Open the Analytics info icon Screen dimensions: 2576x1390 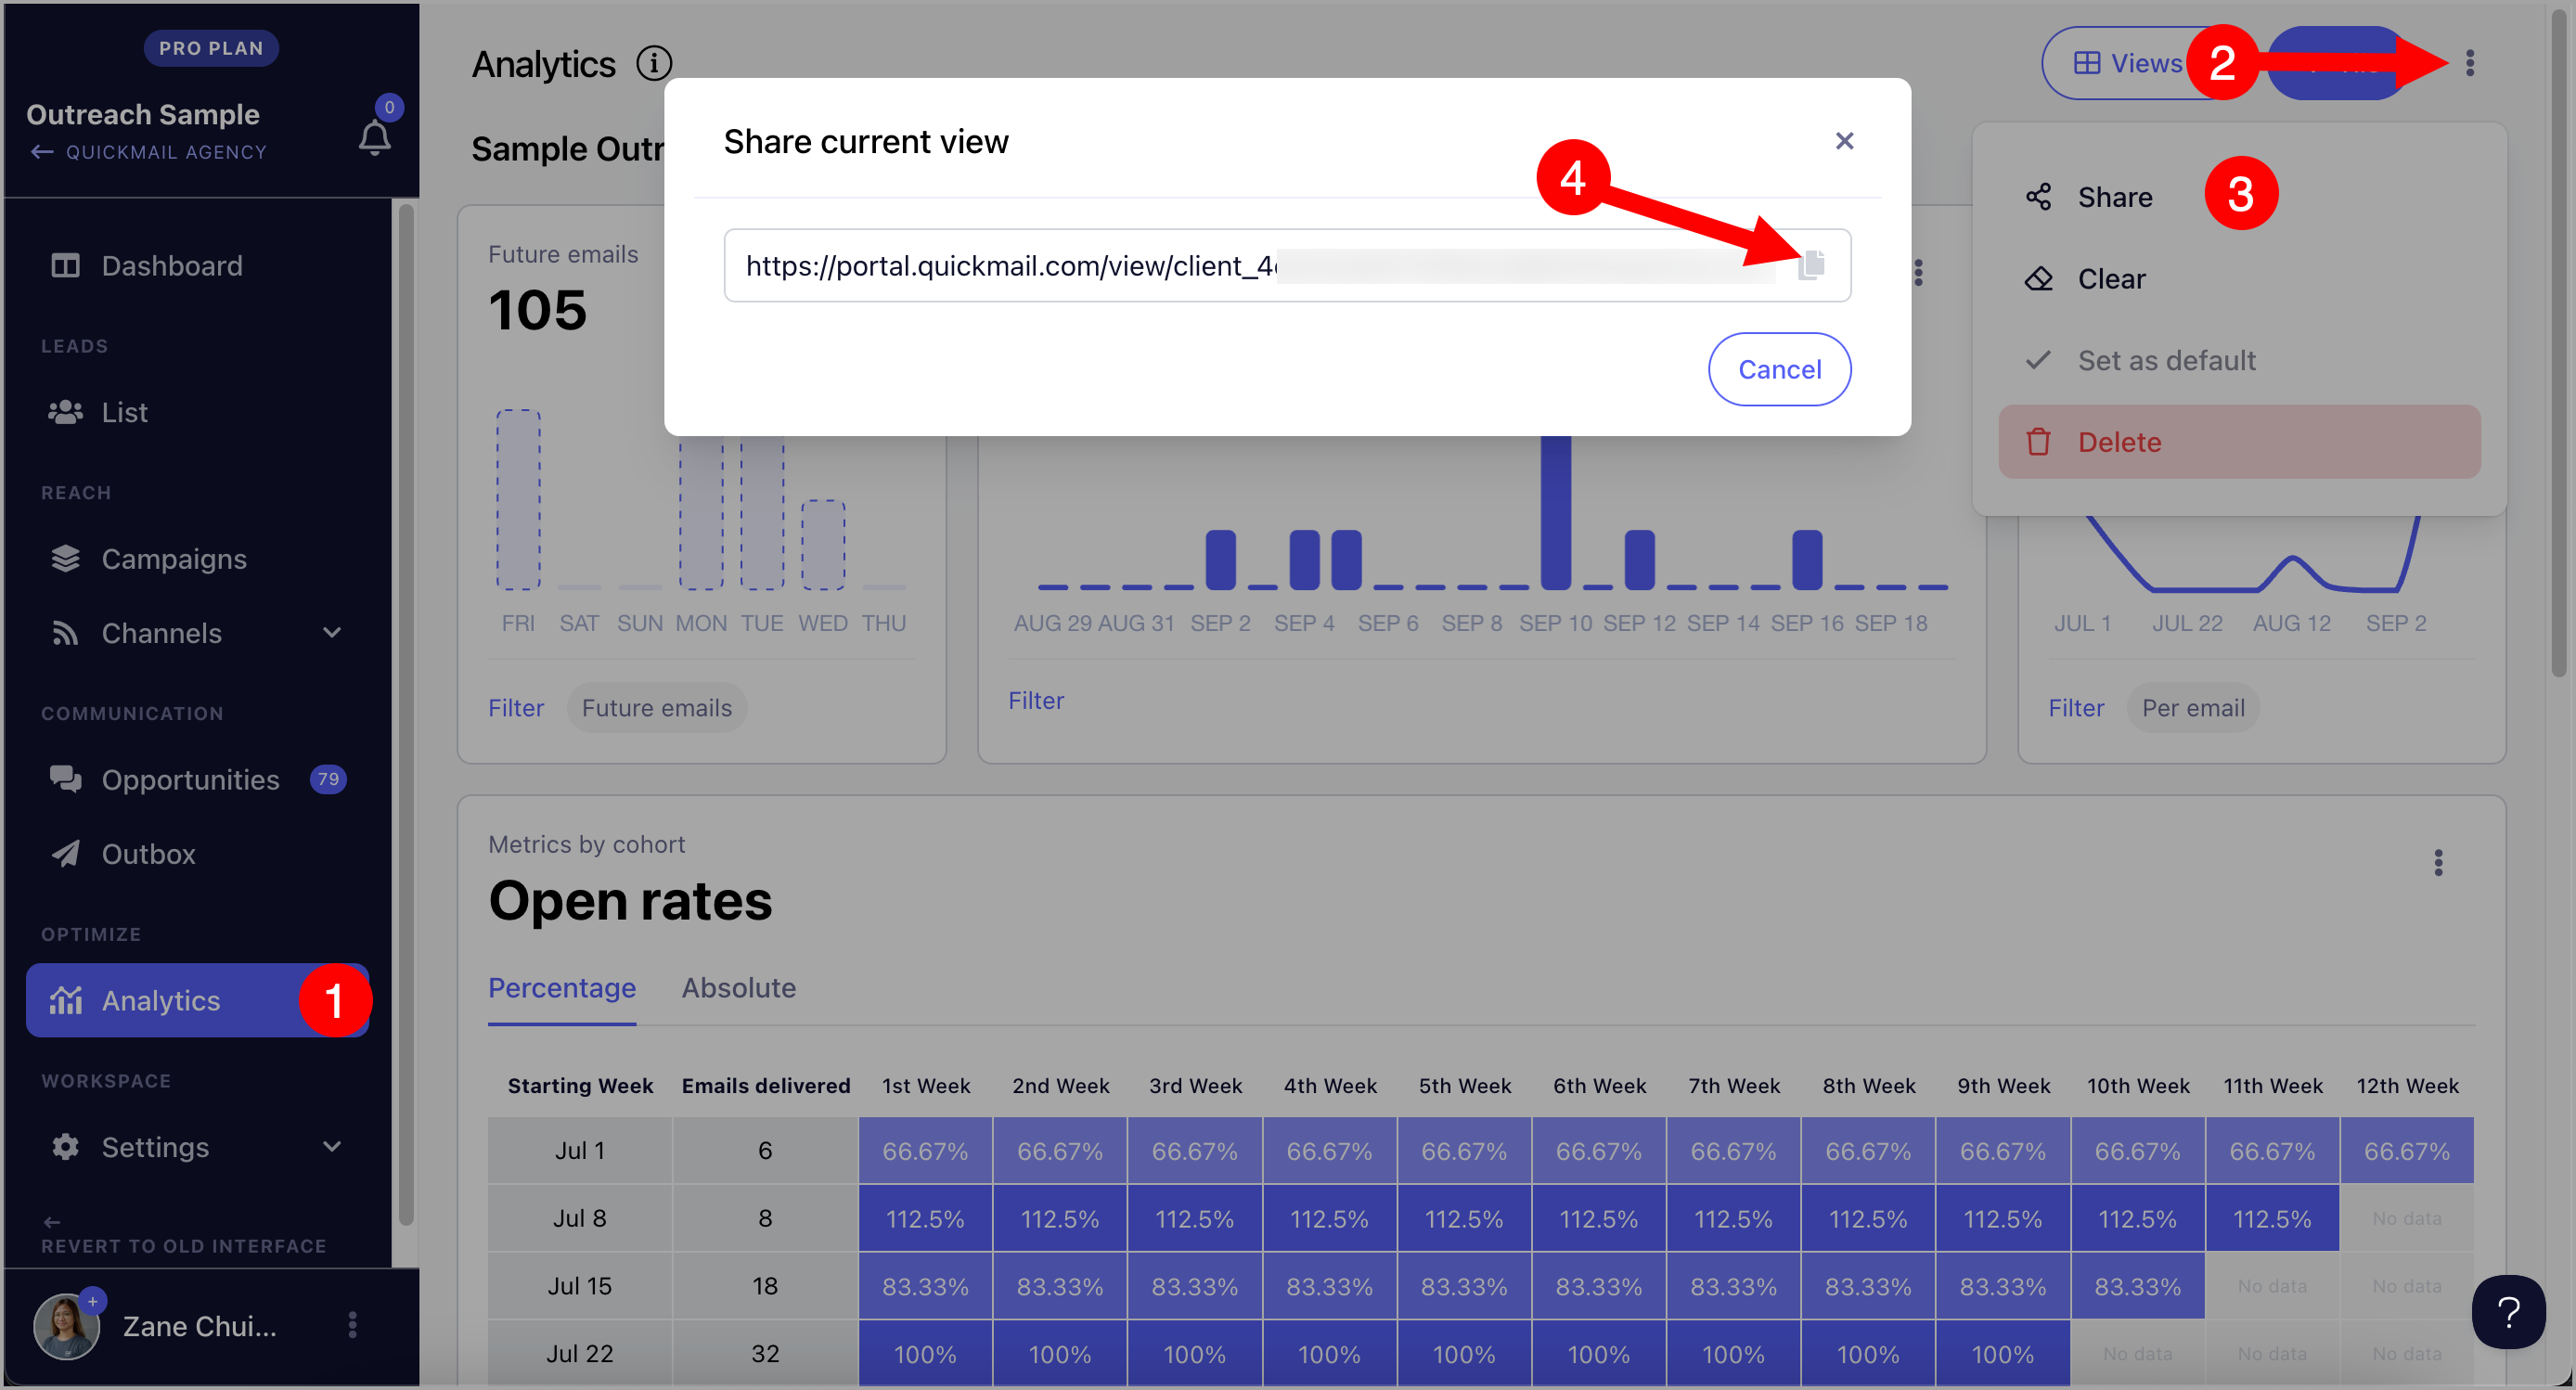(x=654, y=64)
